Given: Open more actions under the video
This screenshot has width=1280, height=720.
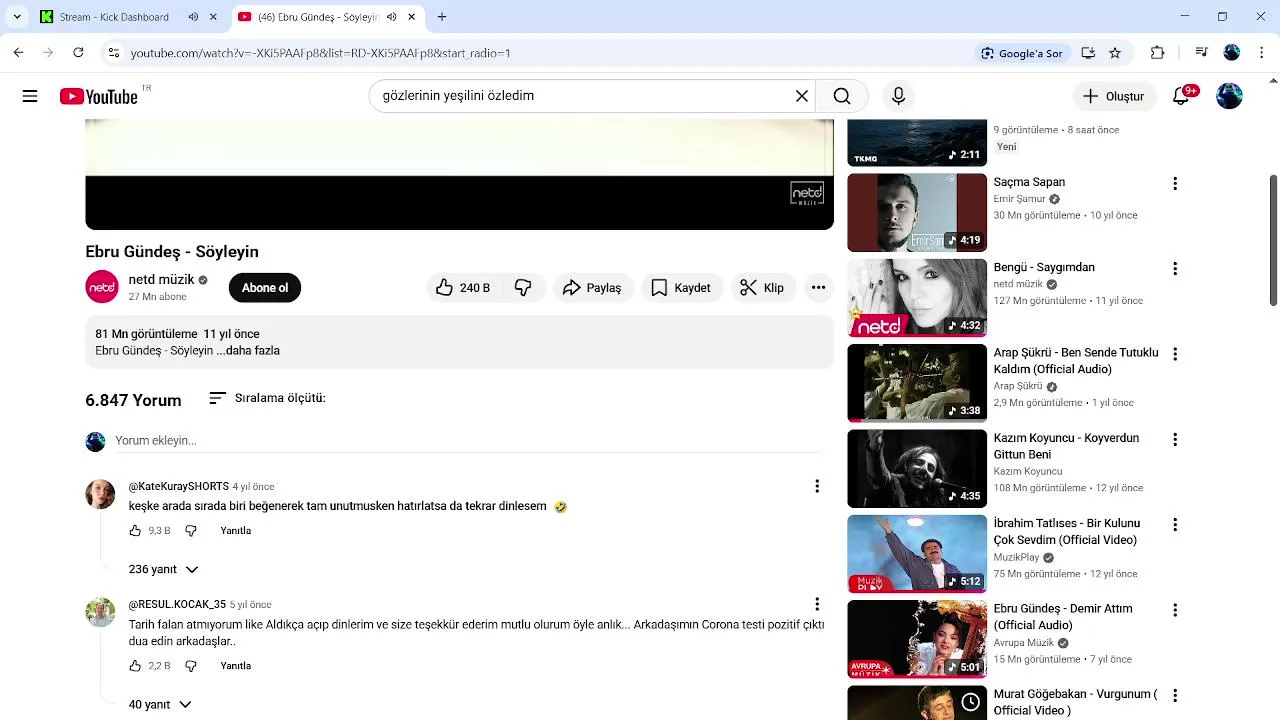Looking at the screenshot, I should 818,288.
